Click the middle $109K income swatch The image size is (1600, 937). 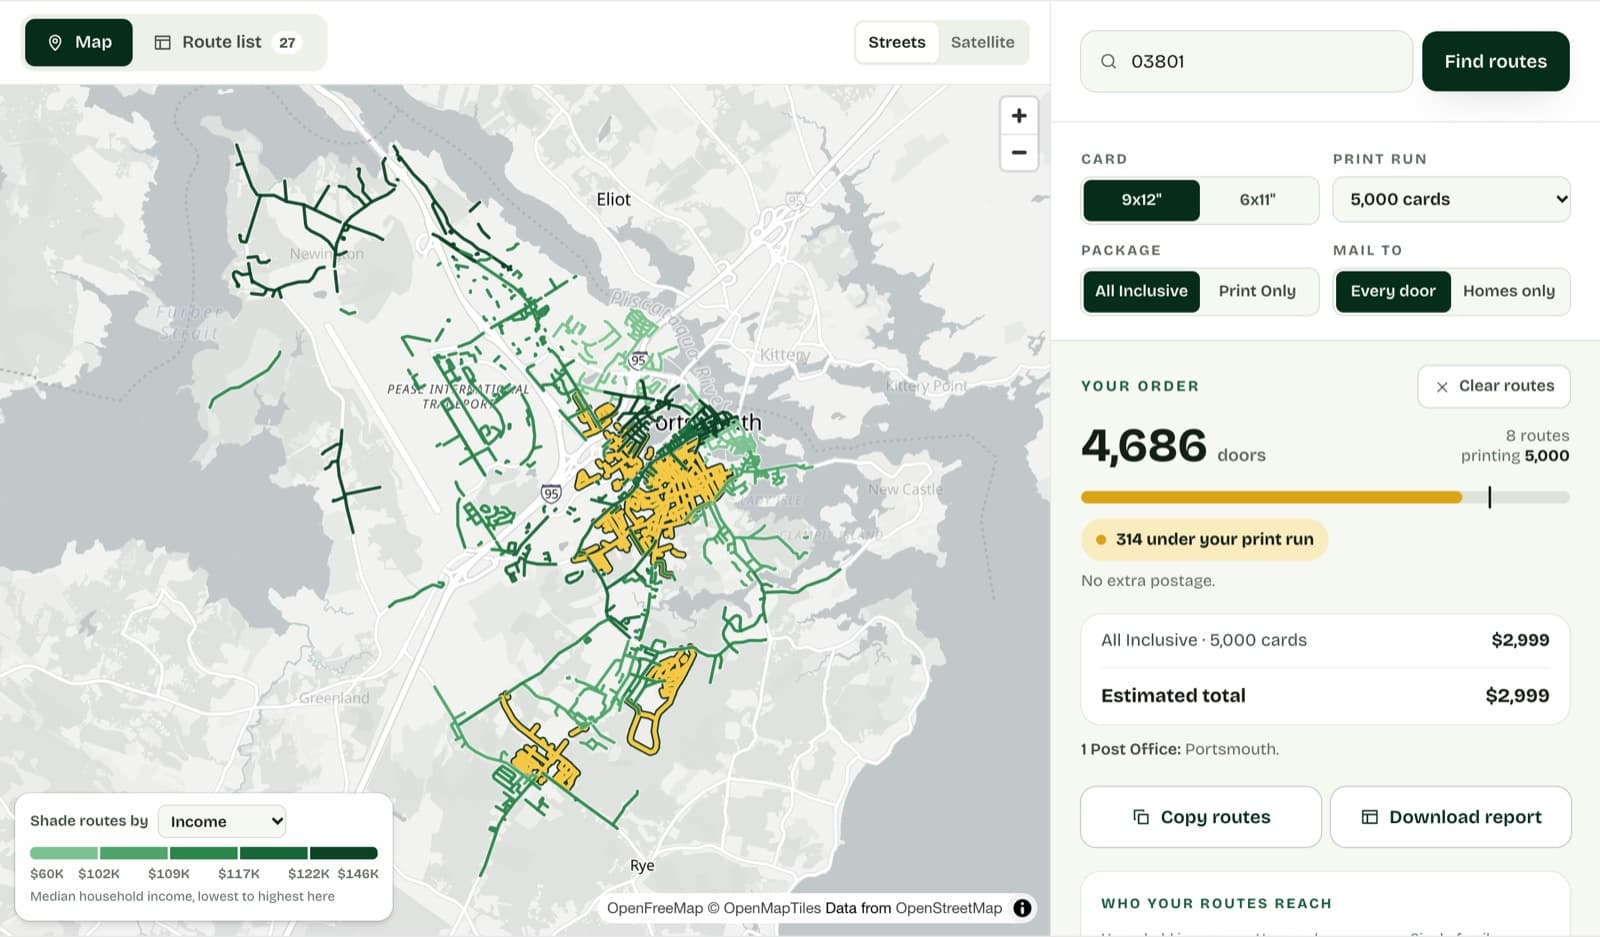[203, 853]
